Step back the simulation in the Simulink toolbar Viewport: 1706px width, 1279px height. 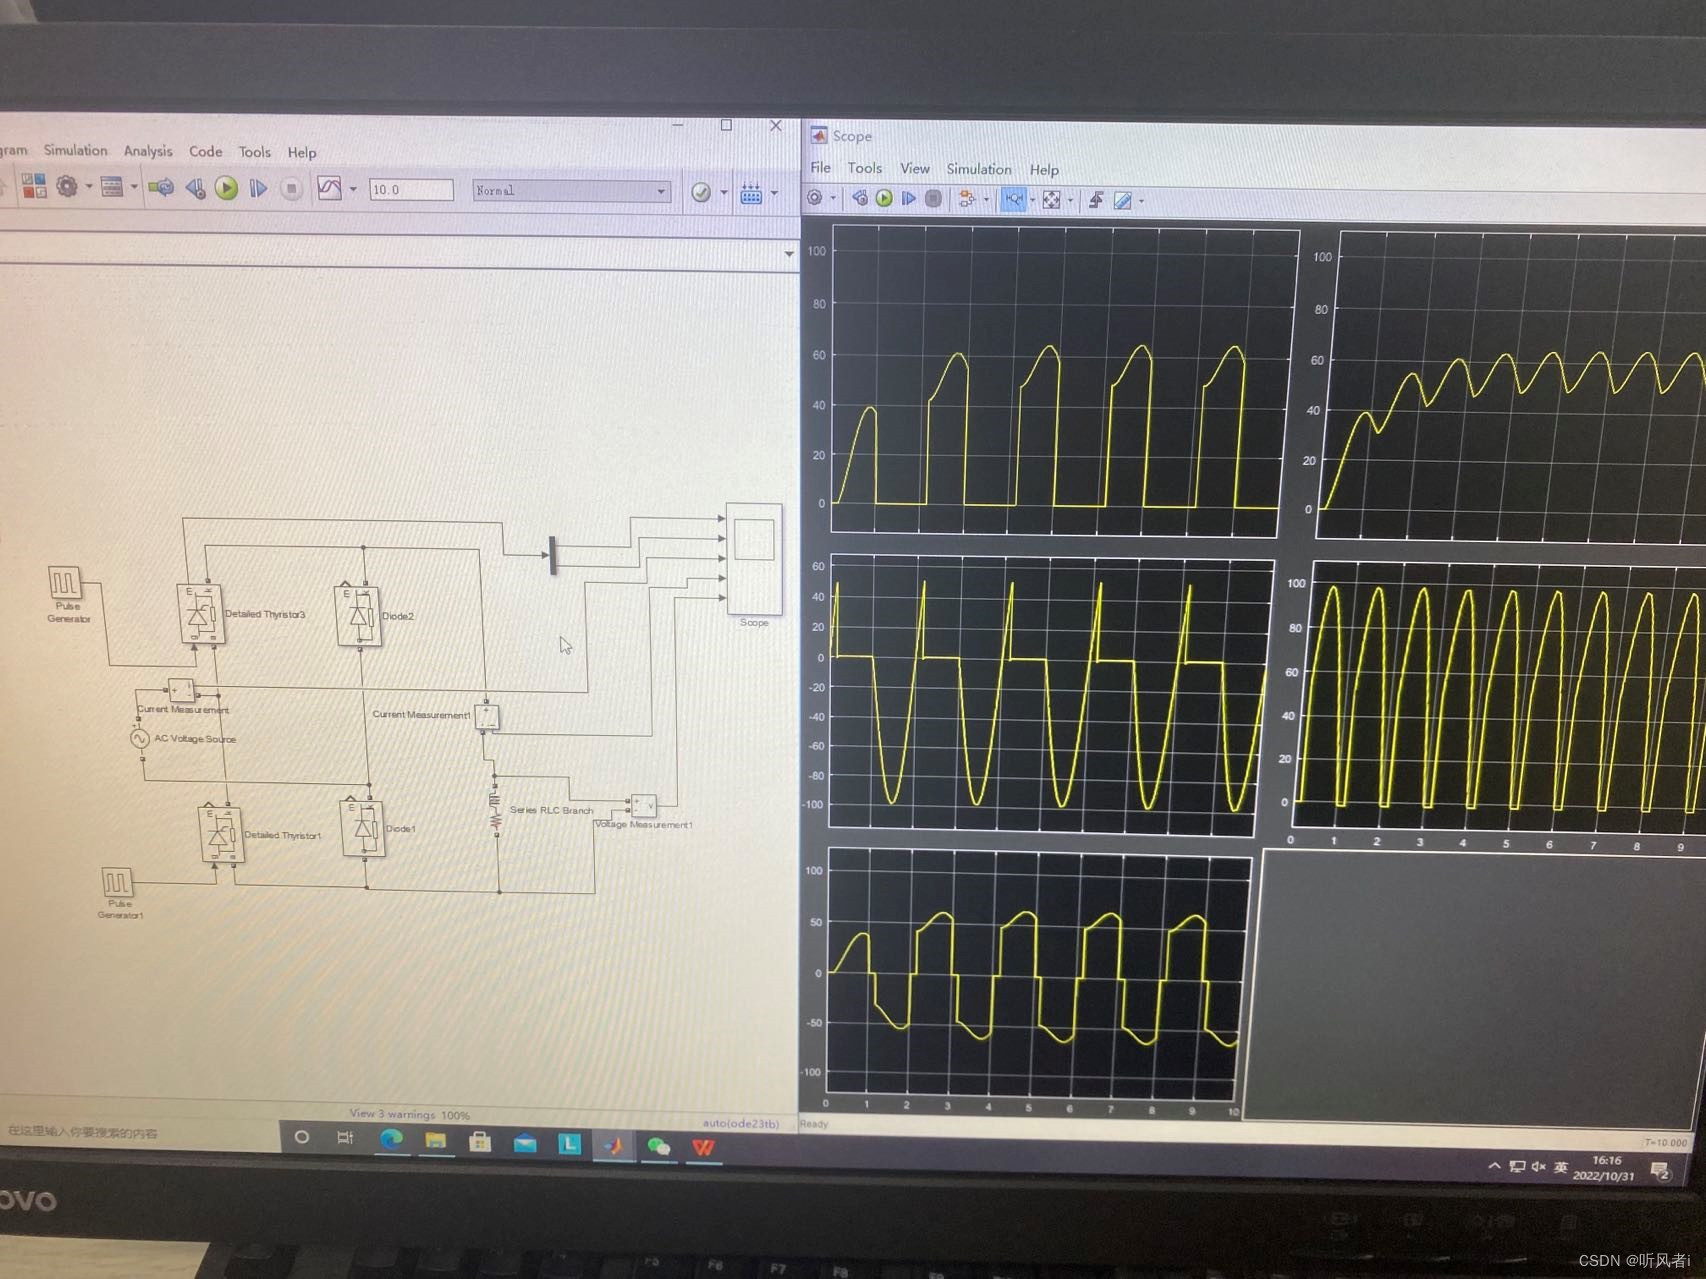[x=197, y=188]
